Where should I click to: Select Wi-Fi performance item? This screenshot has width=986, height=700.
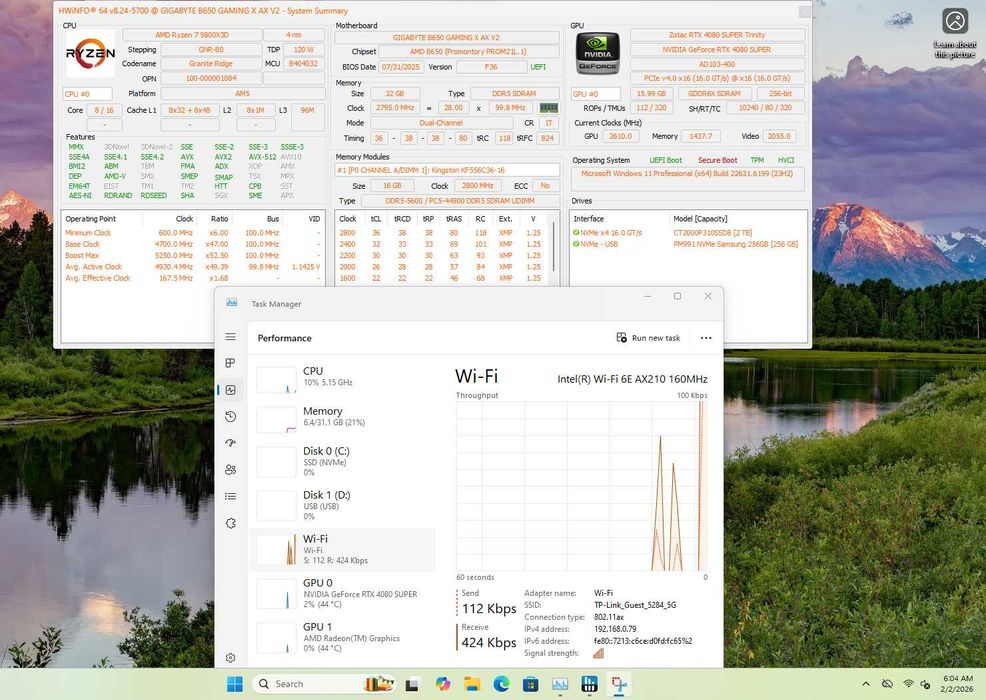coord(343,550)
